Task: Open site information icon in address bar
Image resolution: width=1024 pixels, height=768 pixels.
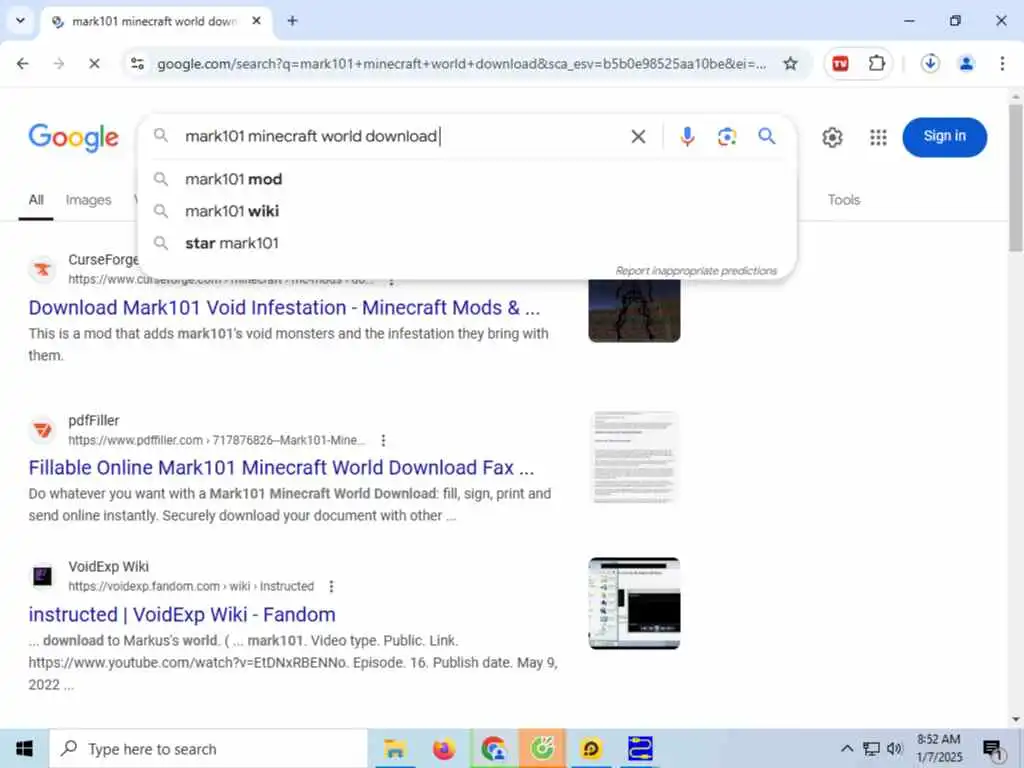Action: coord(137,63)
